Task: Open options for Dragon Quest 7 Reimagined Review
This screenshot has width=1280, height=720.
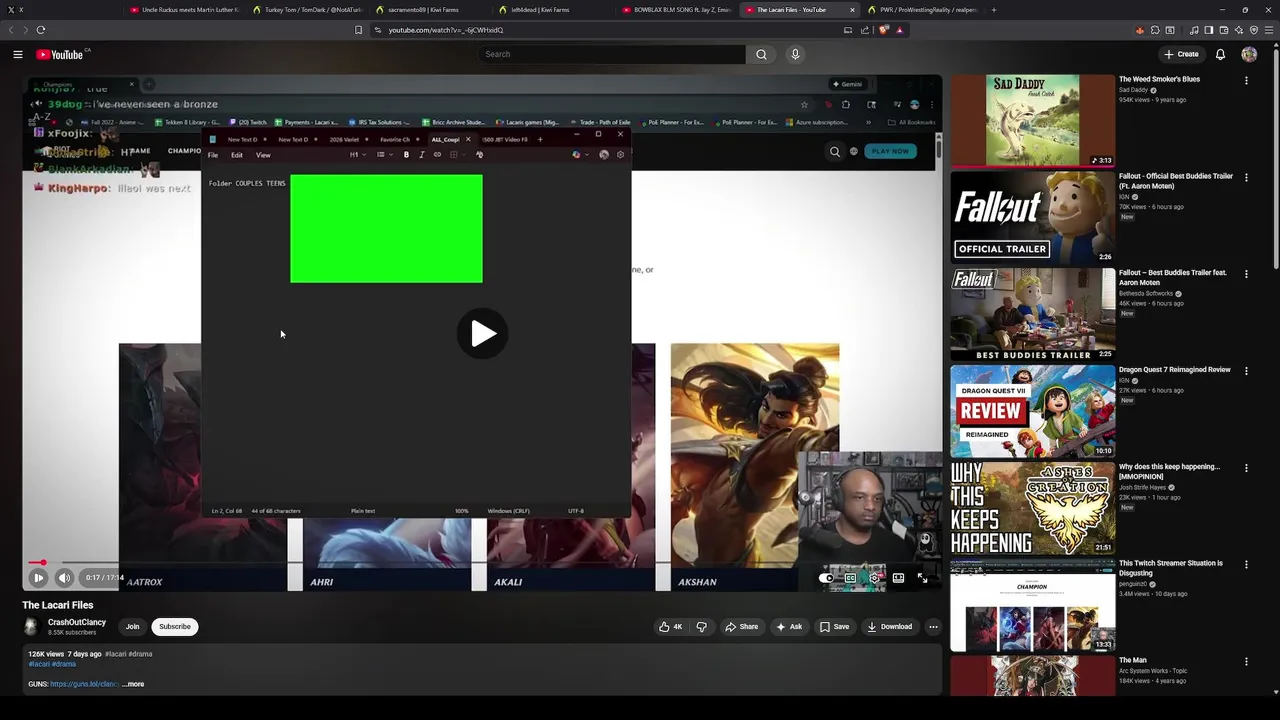Action: coord(1246,371)
